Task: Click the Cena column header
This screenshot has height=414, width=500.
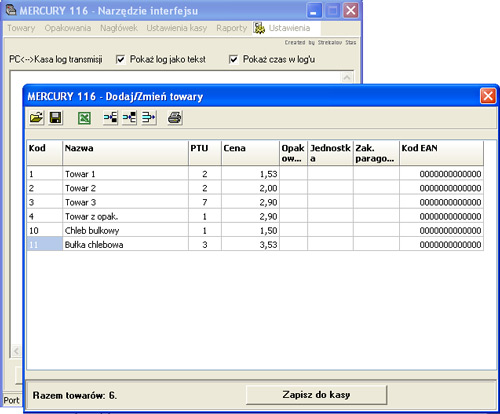Action: 250,153
